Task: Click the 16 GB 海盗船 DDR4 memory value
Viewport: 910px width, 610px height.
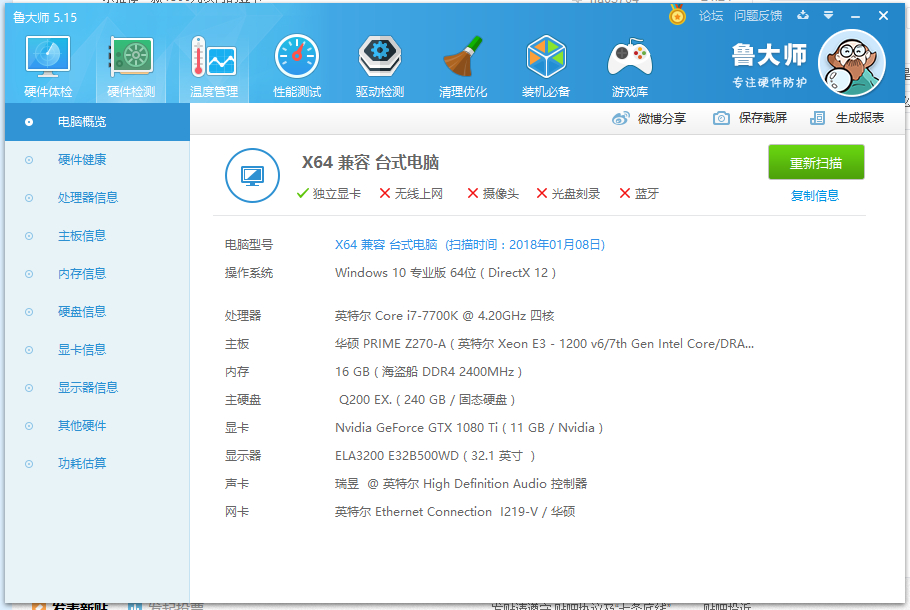Action: point(428,372)
